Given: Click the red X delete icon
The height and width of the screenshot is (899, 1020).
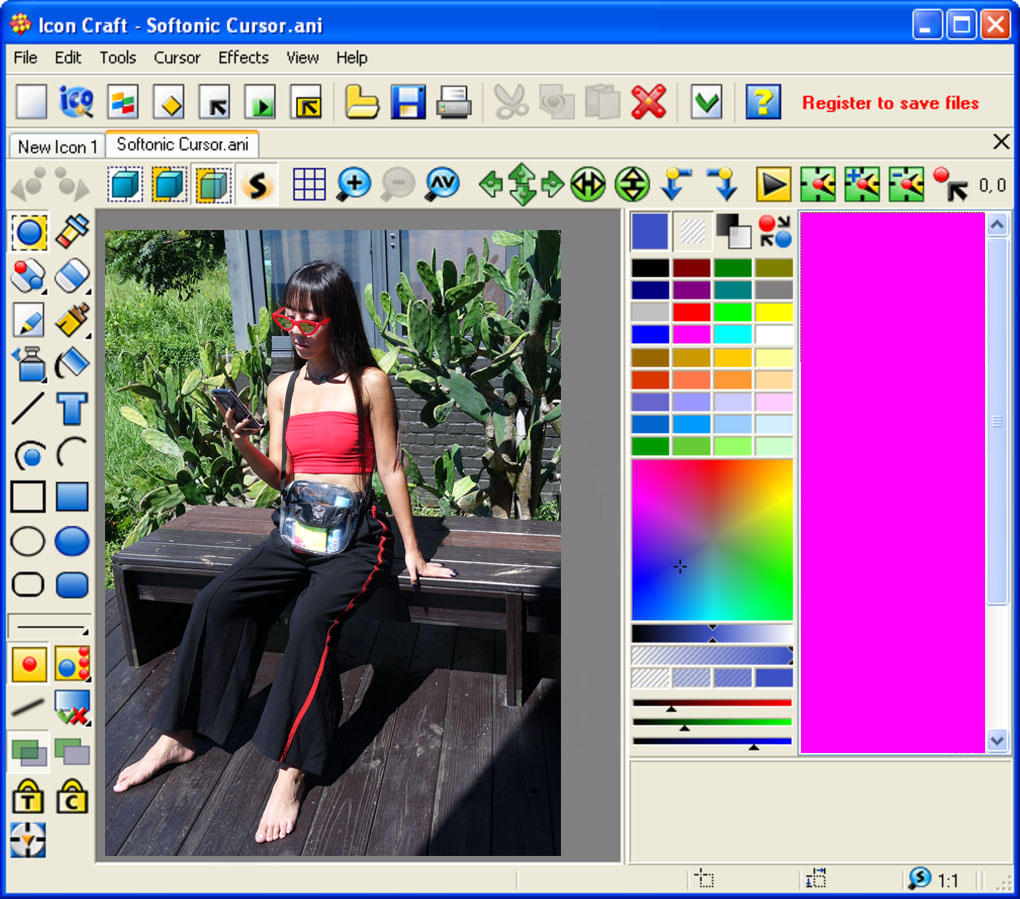Looking at the screenshot, I should tap(649, 102).
